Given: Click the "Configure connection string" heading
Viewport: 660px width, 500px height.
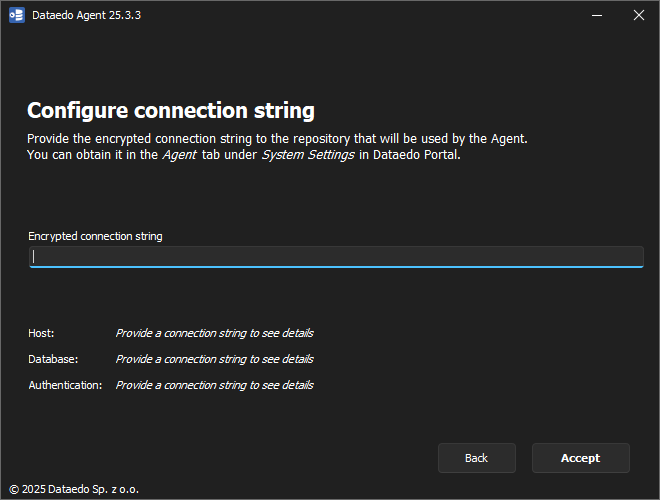Looking at the screenshot, I should [x=171, y=111].
